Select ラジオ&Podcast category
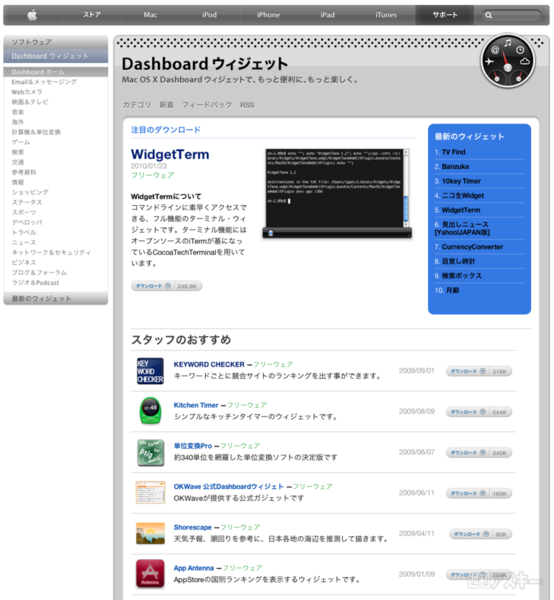 pos(35,282)
